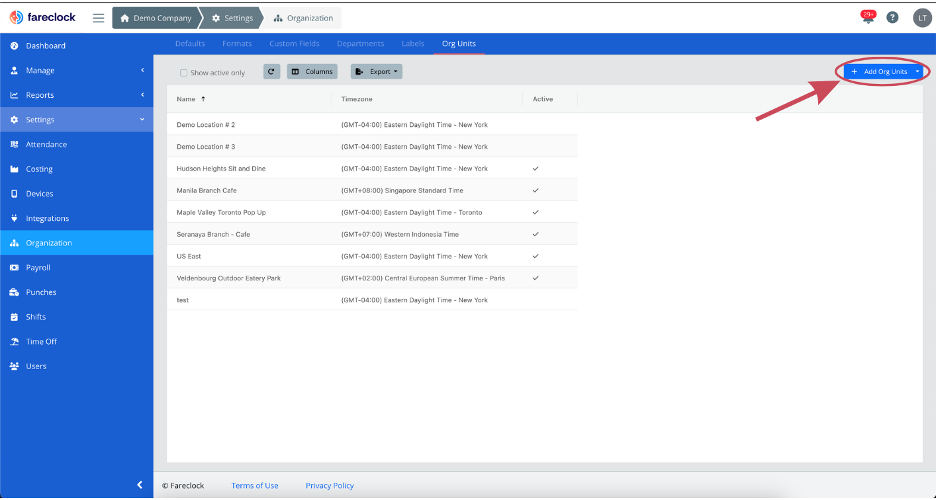Open Privacy Policy link

(330, 486)
